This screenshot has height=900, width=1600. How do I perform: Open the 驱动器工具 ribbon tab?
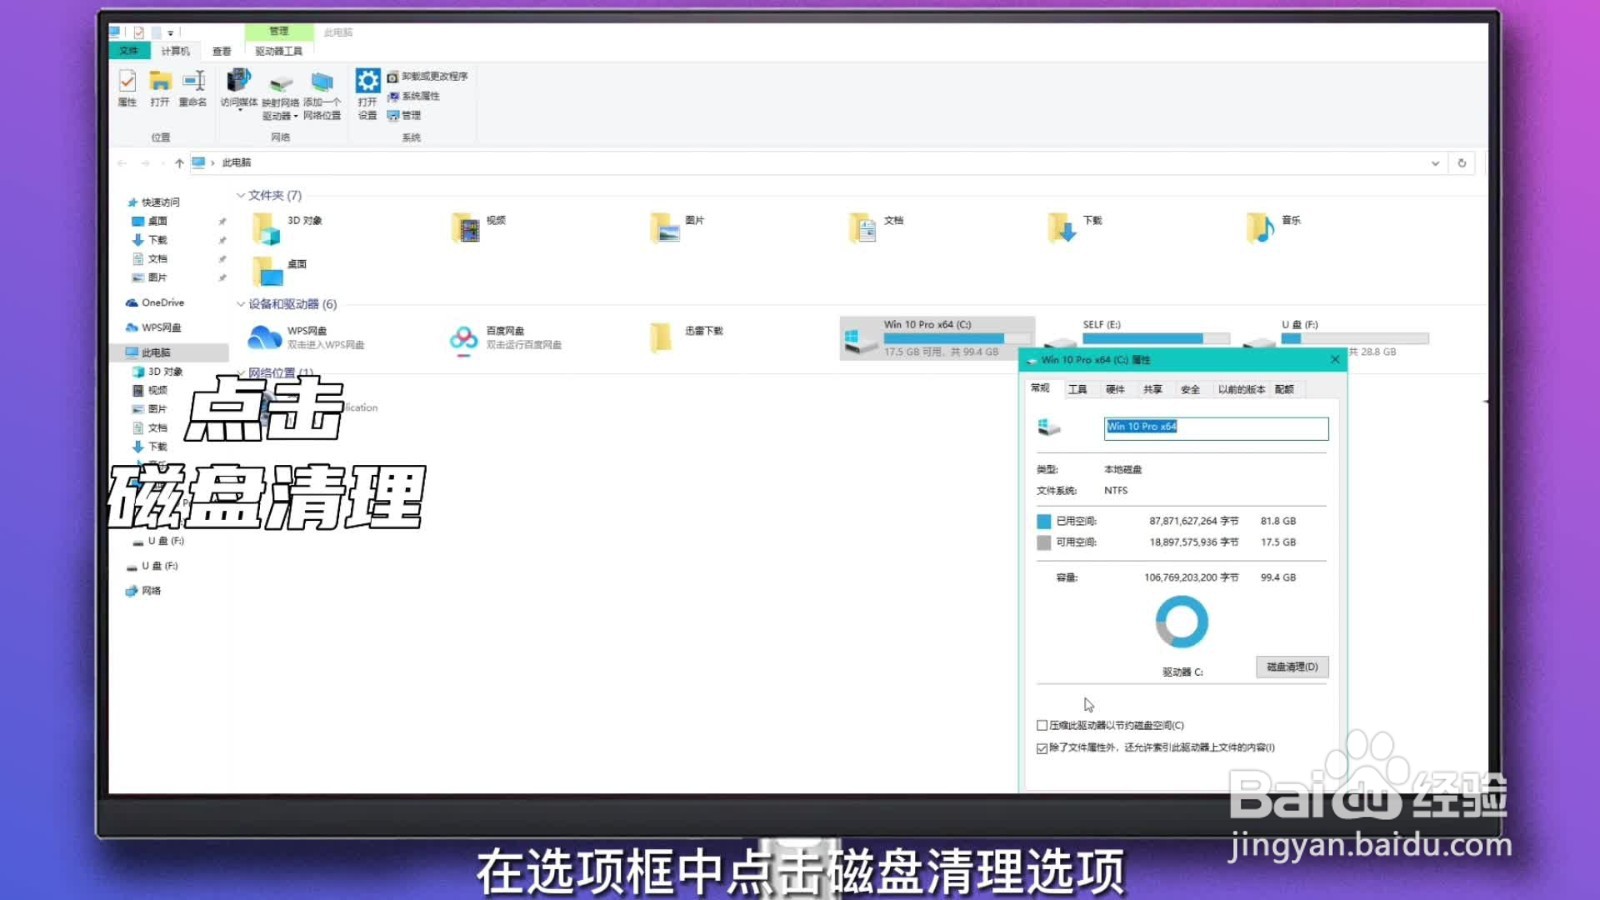[278, 49]
